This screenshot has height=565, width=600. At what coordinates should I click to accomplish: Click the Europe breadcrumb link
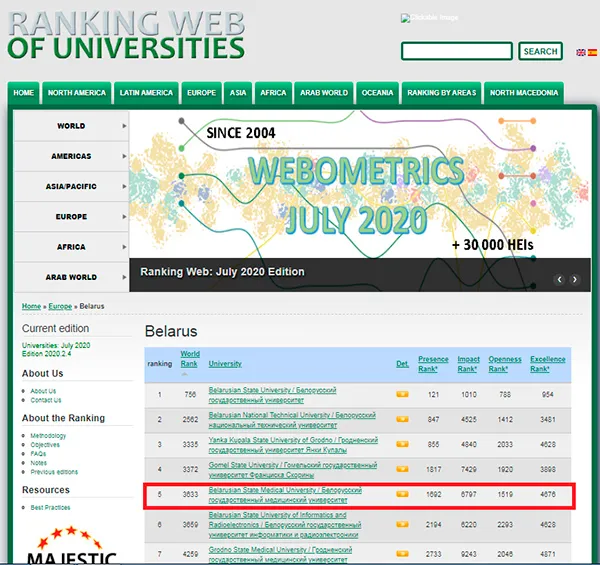60,306
